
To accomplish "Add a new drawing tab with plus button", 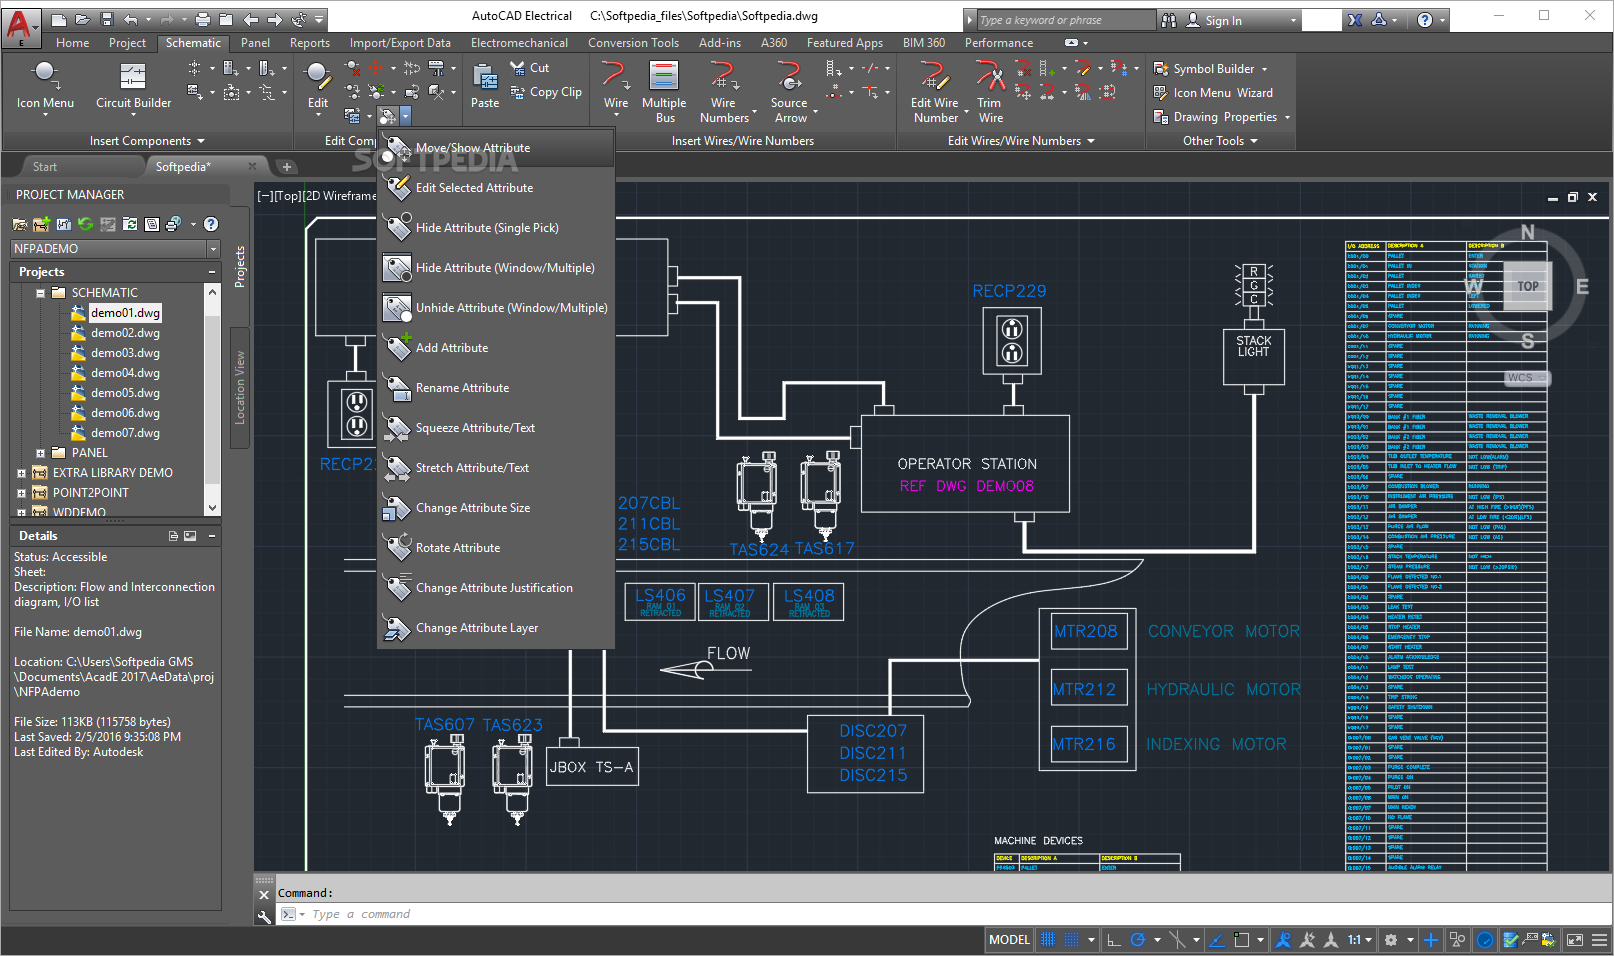I will tap(287, 167).
